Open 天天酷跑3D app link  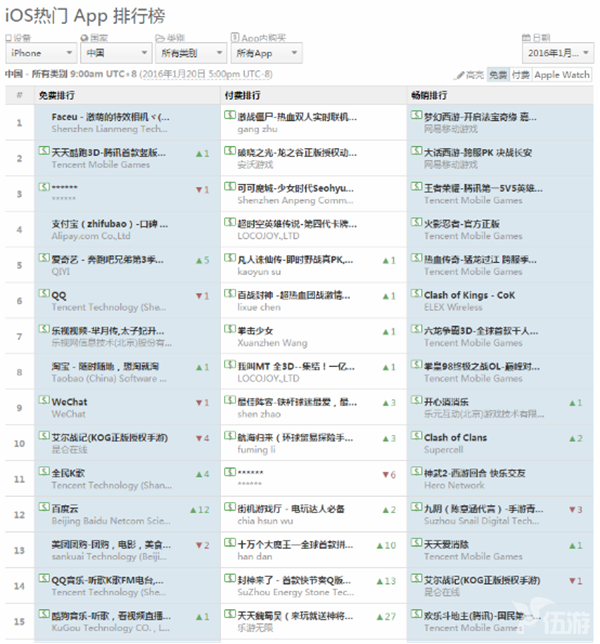[x=108, y=153]
